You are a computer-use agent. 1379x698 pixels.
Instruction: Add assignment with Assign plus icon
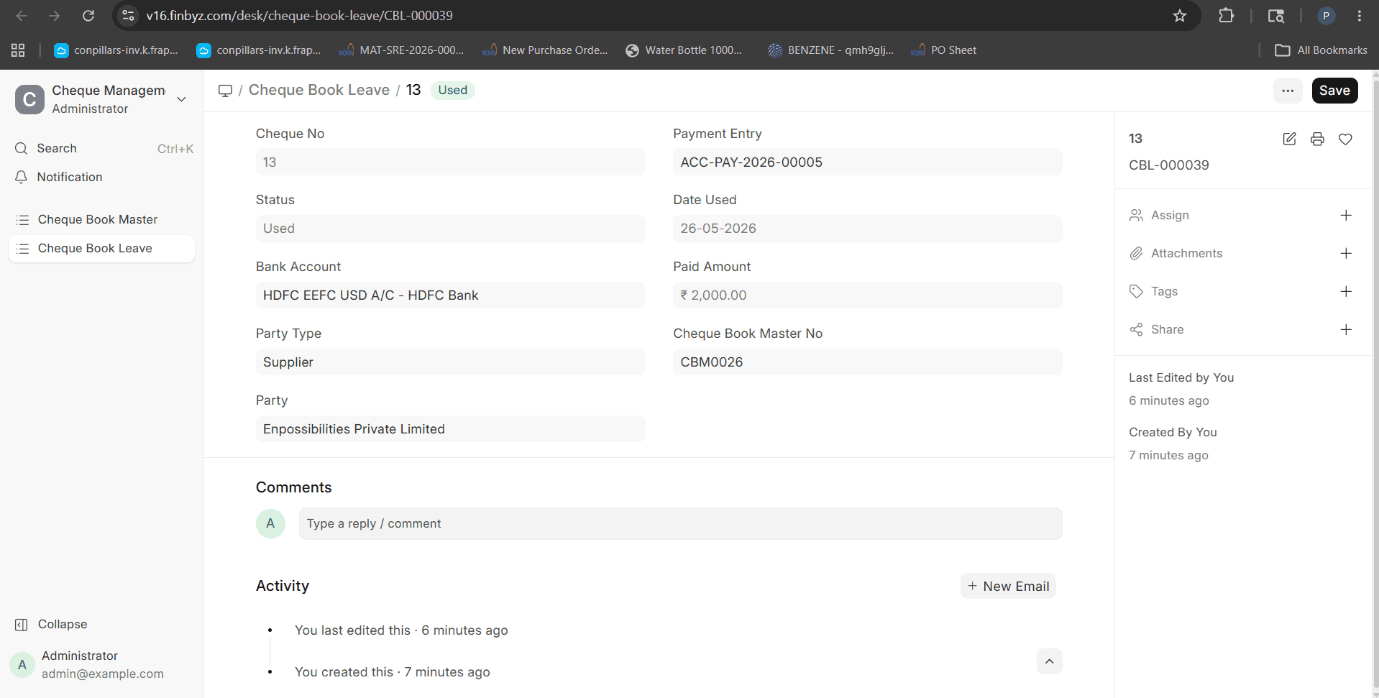click(1346, 215)
